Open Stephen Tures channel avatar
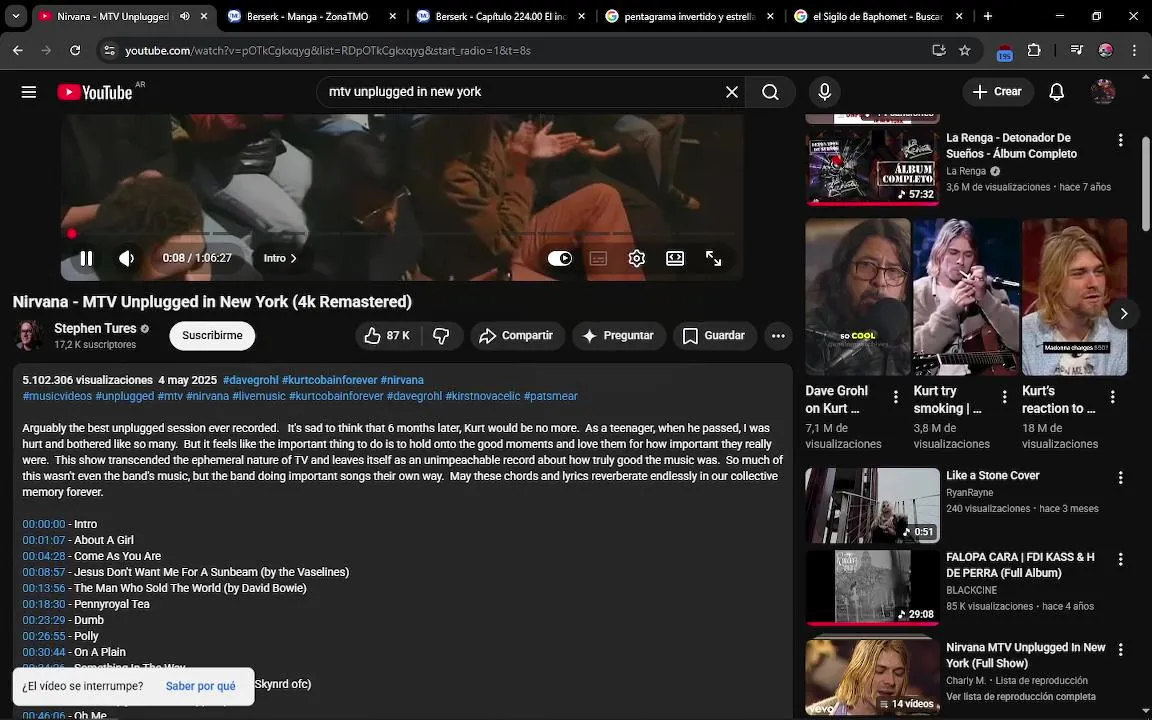Viewport: 1152px width, 720px height. pyautogui.click(x=29, y=336)
